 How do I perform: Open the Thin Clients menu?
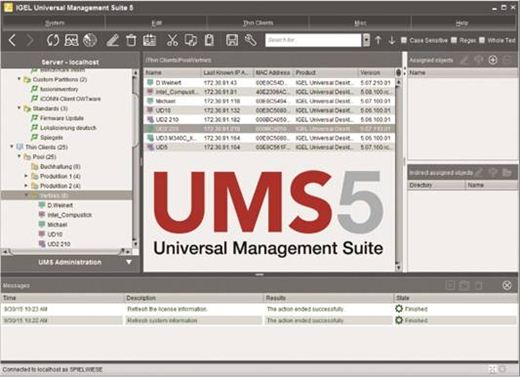[258, 23]
